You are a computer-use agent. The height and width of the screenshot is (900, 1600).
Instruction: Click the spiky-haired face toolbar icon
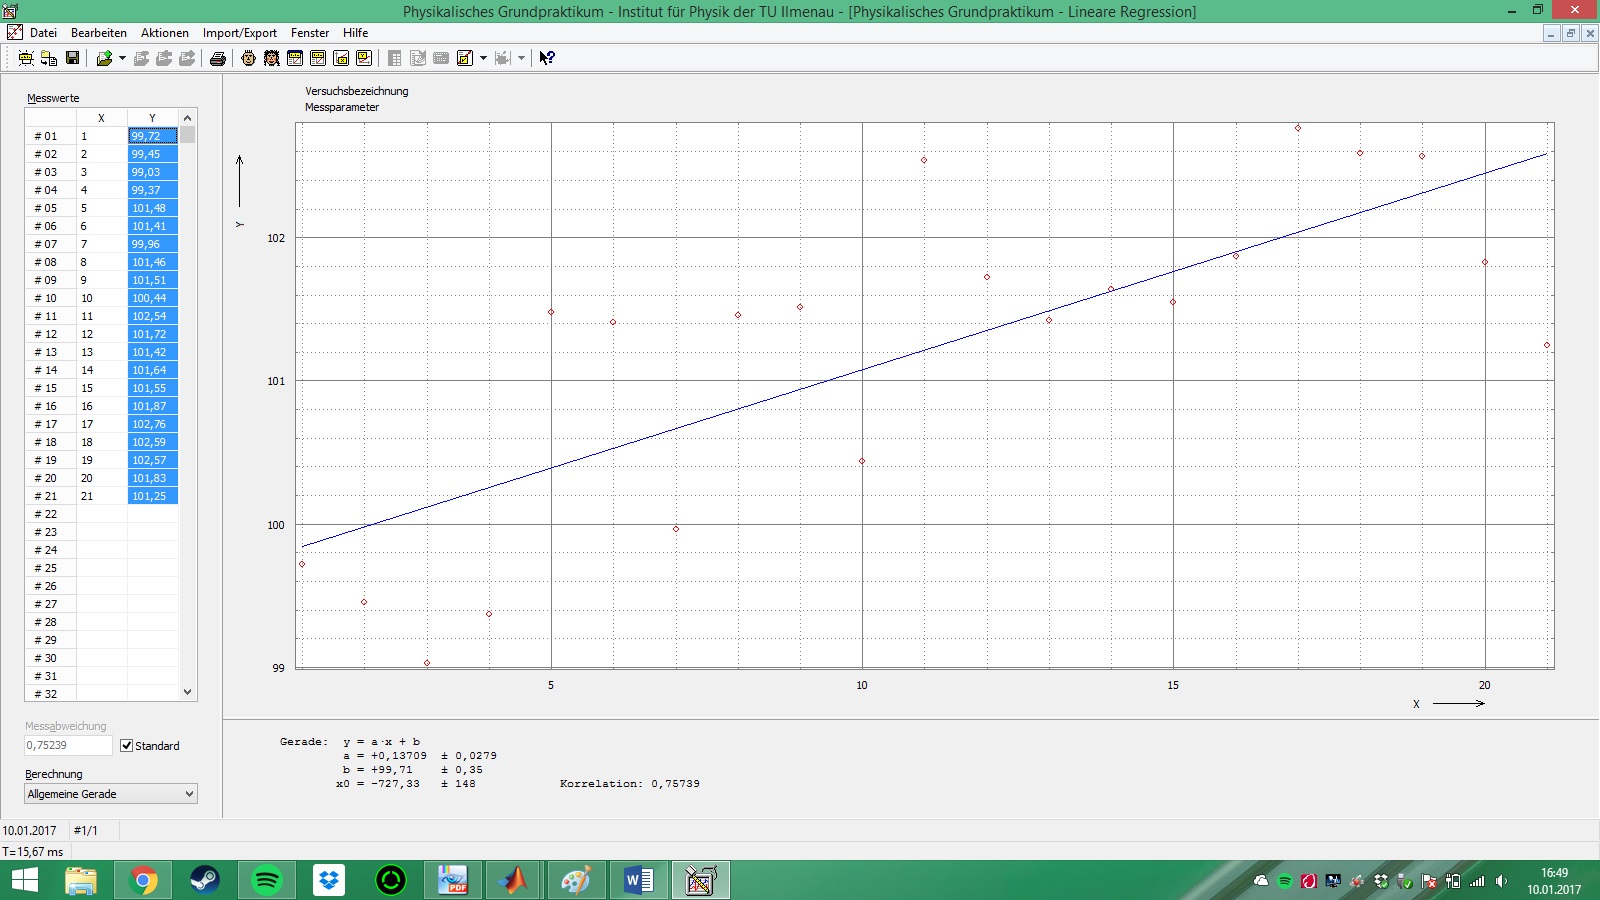pos(271,58)
